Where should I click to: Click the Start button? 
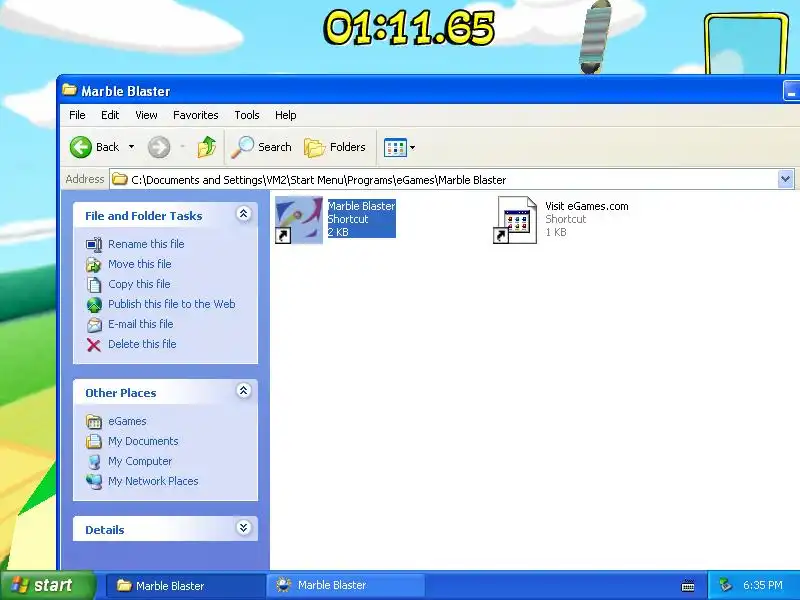click(x=47, y=585)
